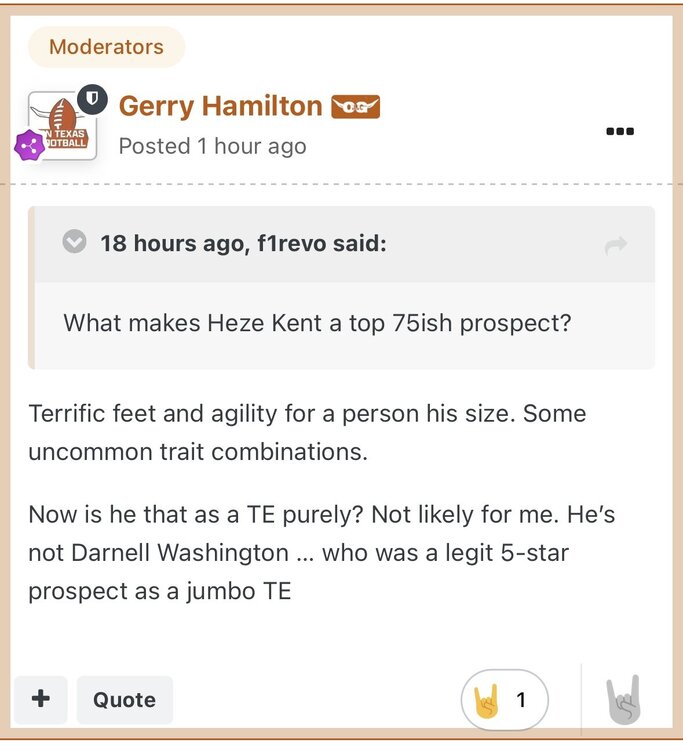Click the purple rank icon on avatar

29,145
